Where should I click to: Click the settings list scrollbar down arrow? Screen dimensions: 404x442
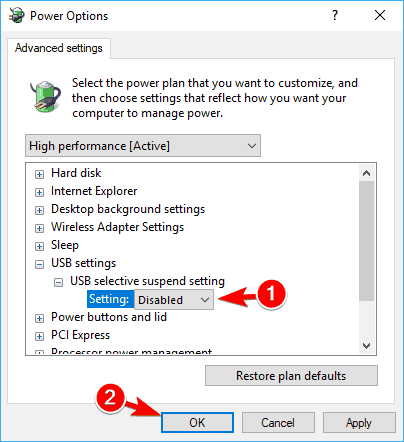[367, 346]
